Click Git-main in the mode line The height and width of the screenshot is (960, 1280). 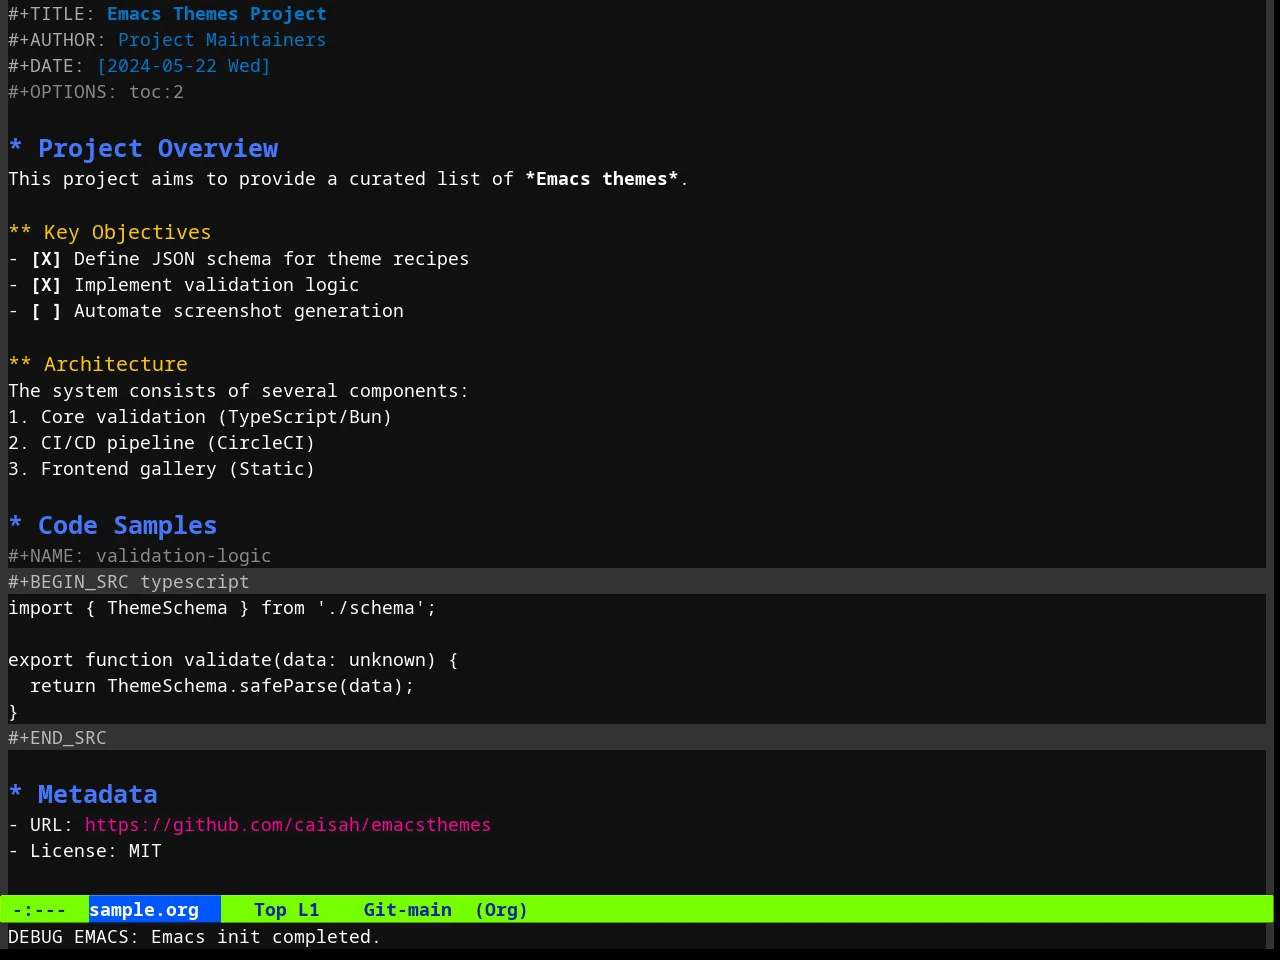(407, 910)
